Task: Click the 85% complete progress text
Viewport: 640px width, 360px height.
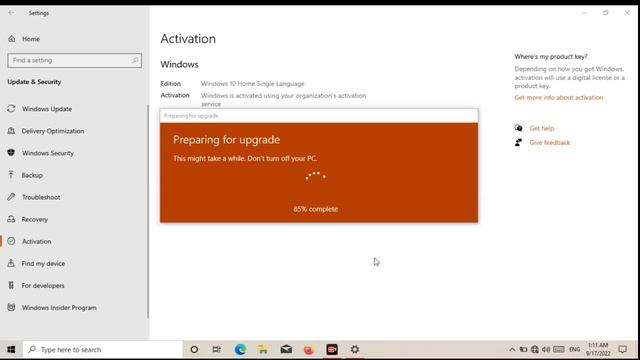Action: [x=316, y=209]
